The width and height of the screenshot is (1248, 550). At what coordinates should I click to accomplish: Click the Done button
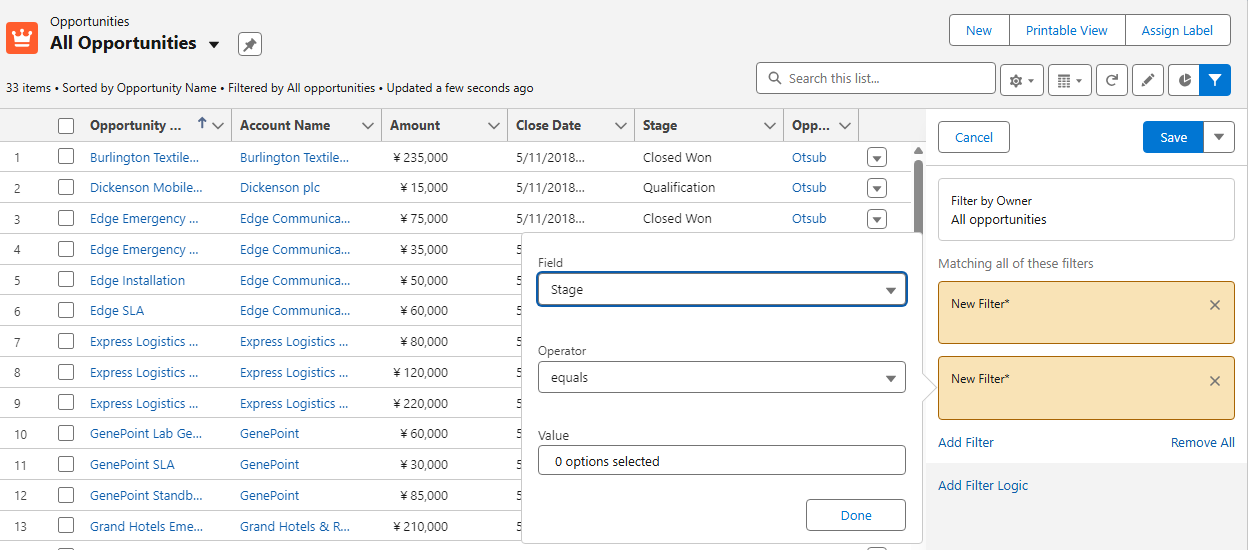855,515
